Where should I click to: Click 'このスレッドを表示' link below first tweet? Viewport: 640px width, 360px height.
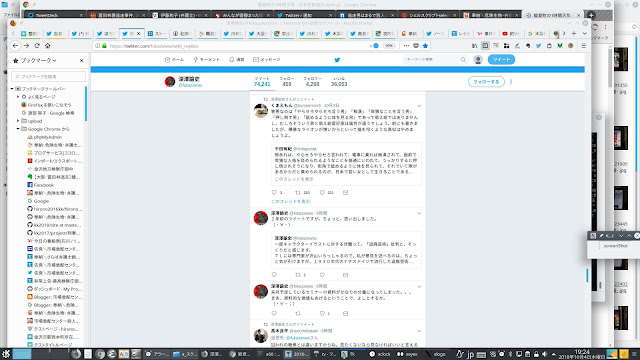(291, 201)
